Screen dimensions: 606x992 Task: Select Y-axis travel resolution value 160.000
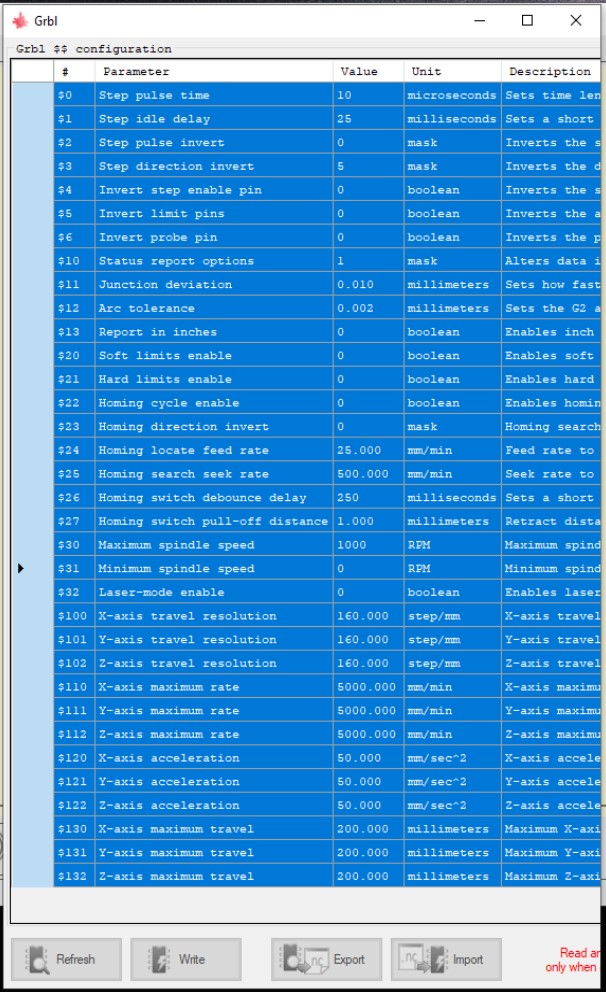pyautogui.click(x=368, y=640)
